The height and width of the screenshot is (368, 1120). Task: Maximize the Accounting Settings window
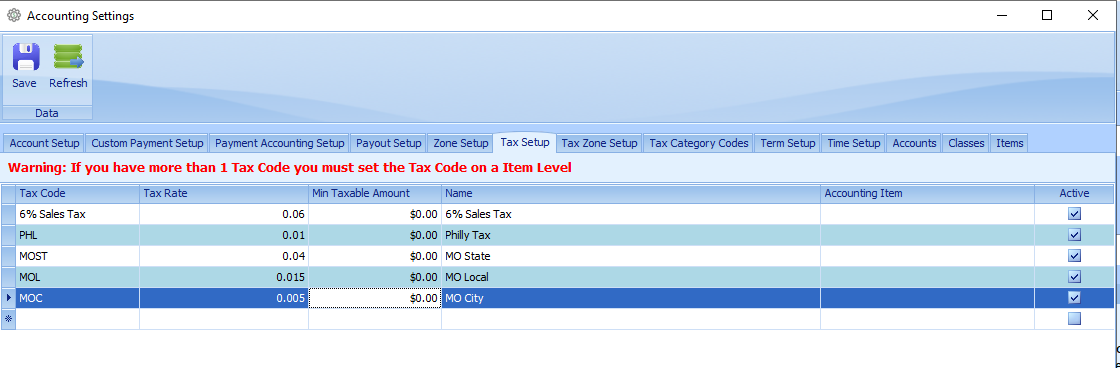pyautogui.click(x=1046, y=15)
